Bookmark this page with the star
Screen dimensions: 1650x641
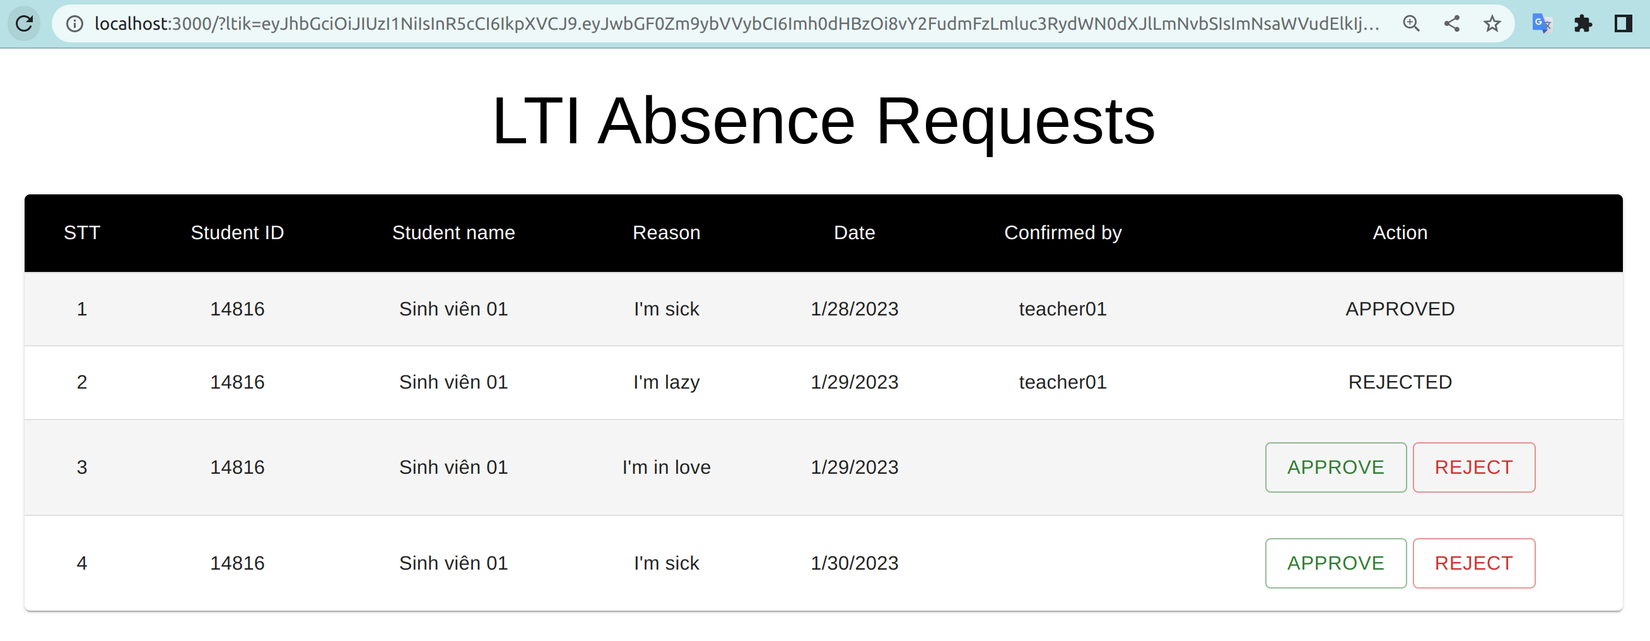(x=1492, y=23)
